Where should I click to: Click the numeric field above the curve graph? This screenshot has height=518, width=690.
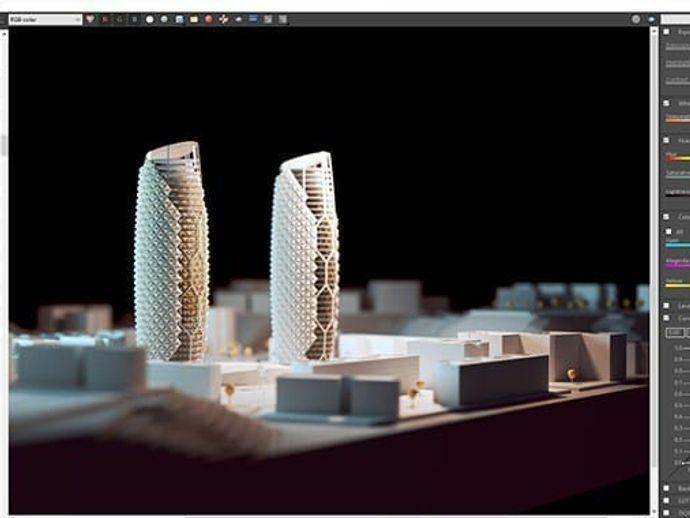pos(675,333)
